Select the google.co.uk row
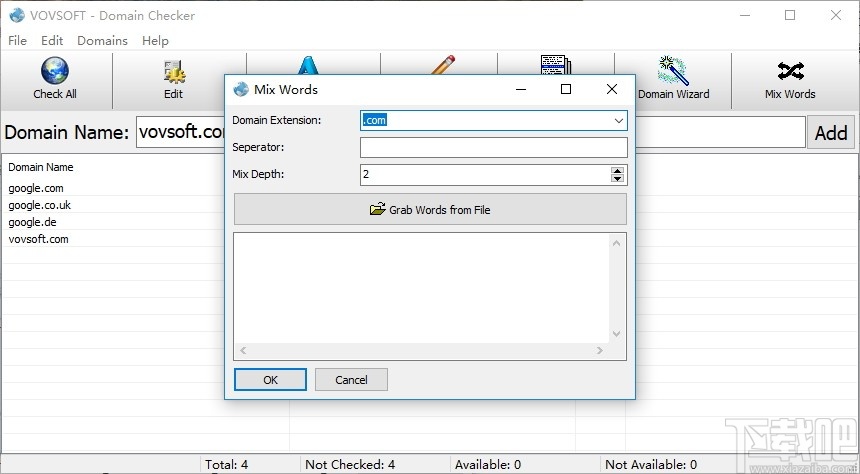This screenshot has width=860, height=474. pyautogui.click(x=39, y=205)
